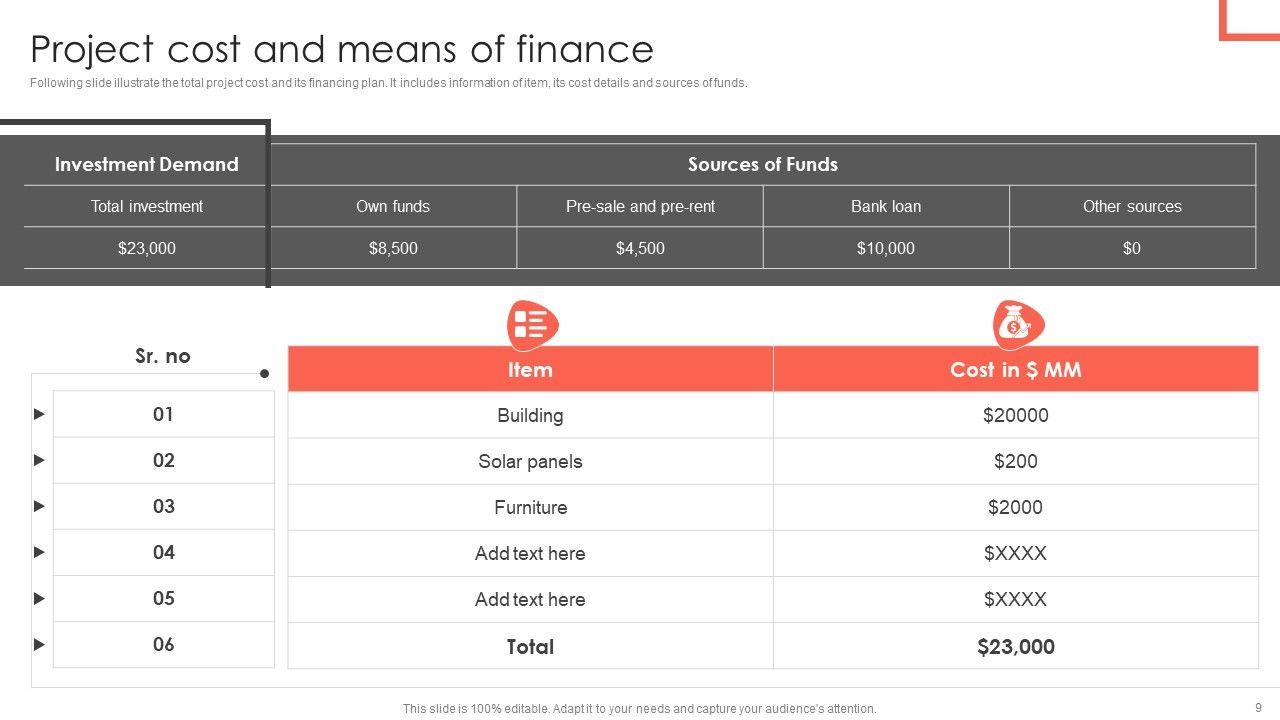Select the coral Item header bar
This screenshot has height=720, width=1280.
[530, 369]
